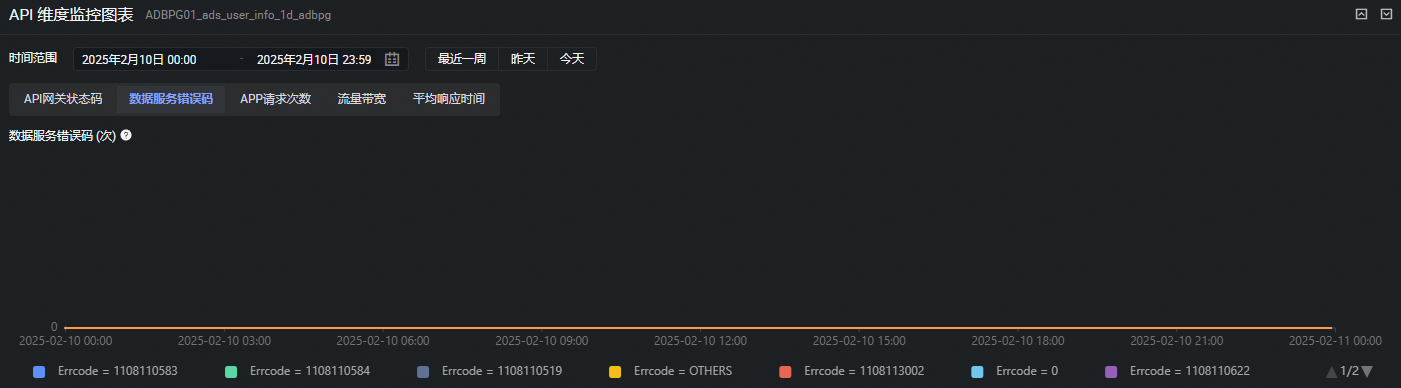Image resolution: width=1401 pixels, height=388 pixels.
Task: Select 今天 time range
Action: point(572,59)
